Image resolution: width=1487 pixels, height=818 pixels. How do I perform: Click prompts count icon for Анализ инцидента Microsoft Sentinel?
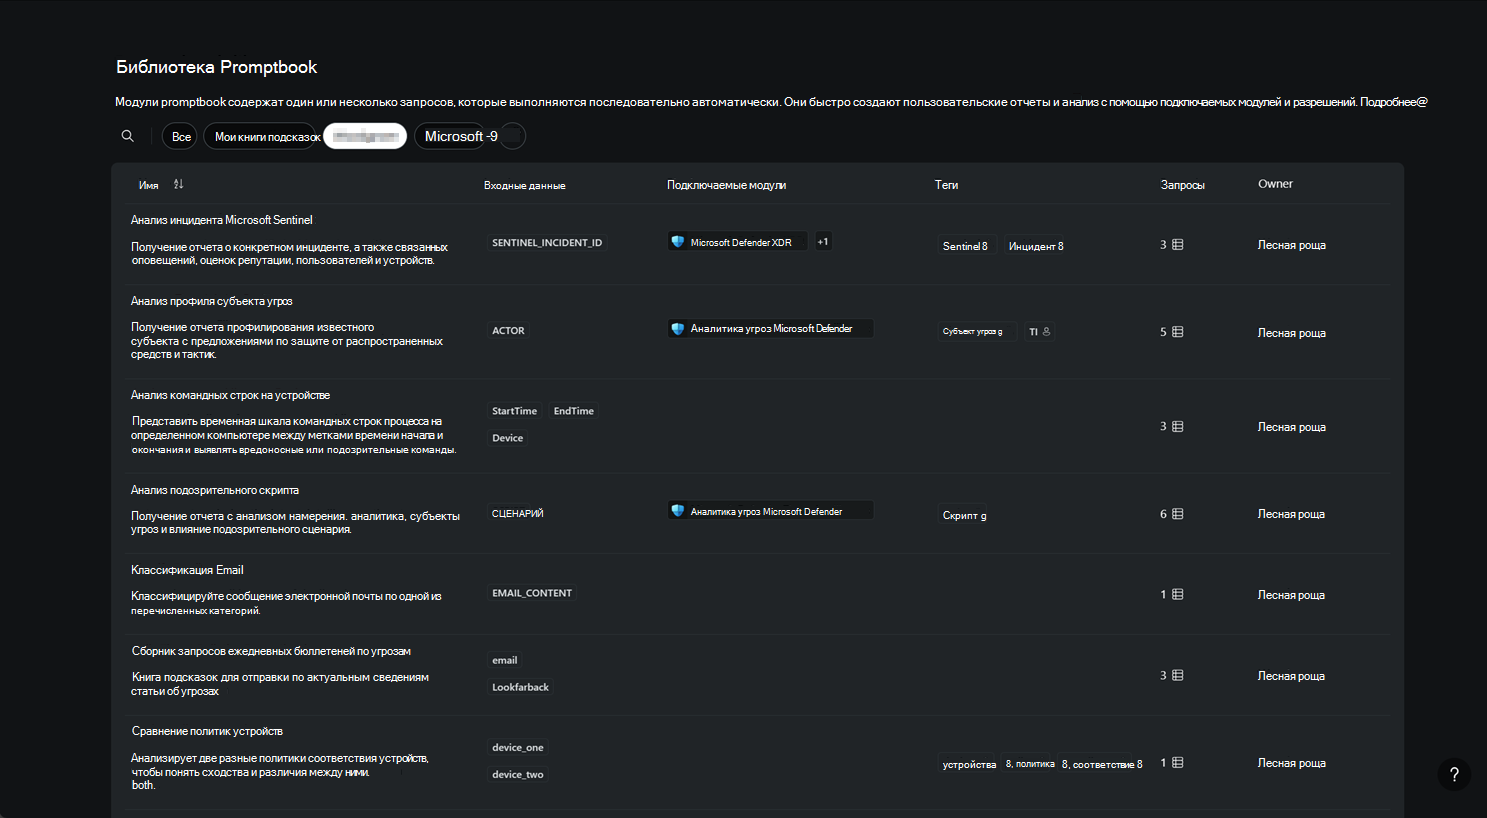(1178, 244)
